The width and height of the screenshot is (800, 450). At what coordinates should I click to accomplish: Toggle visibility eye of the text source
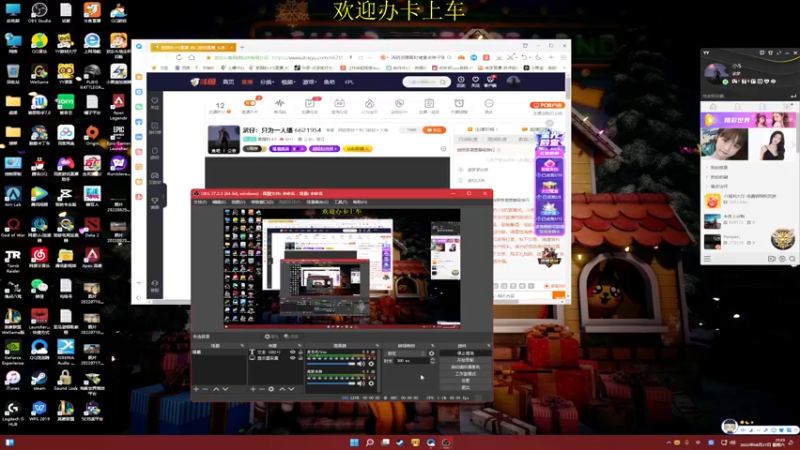pos(293,352)
